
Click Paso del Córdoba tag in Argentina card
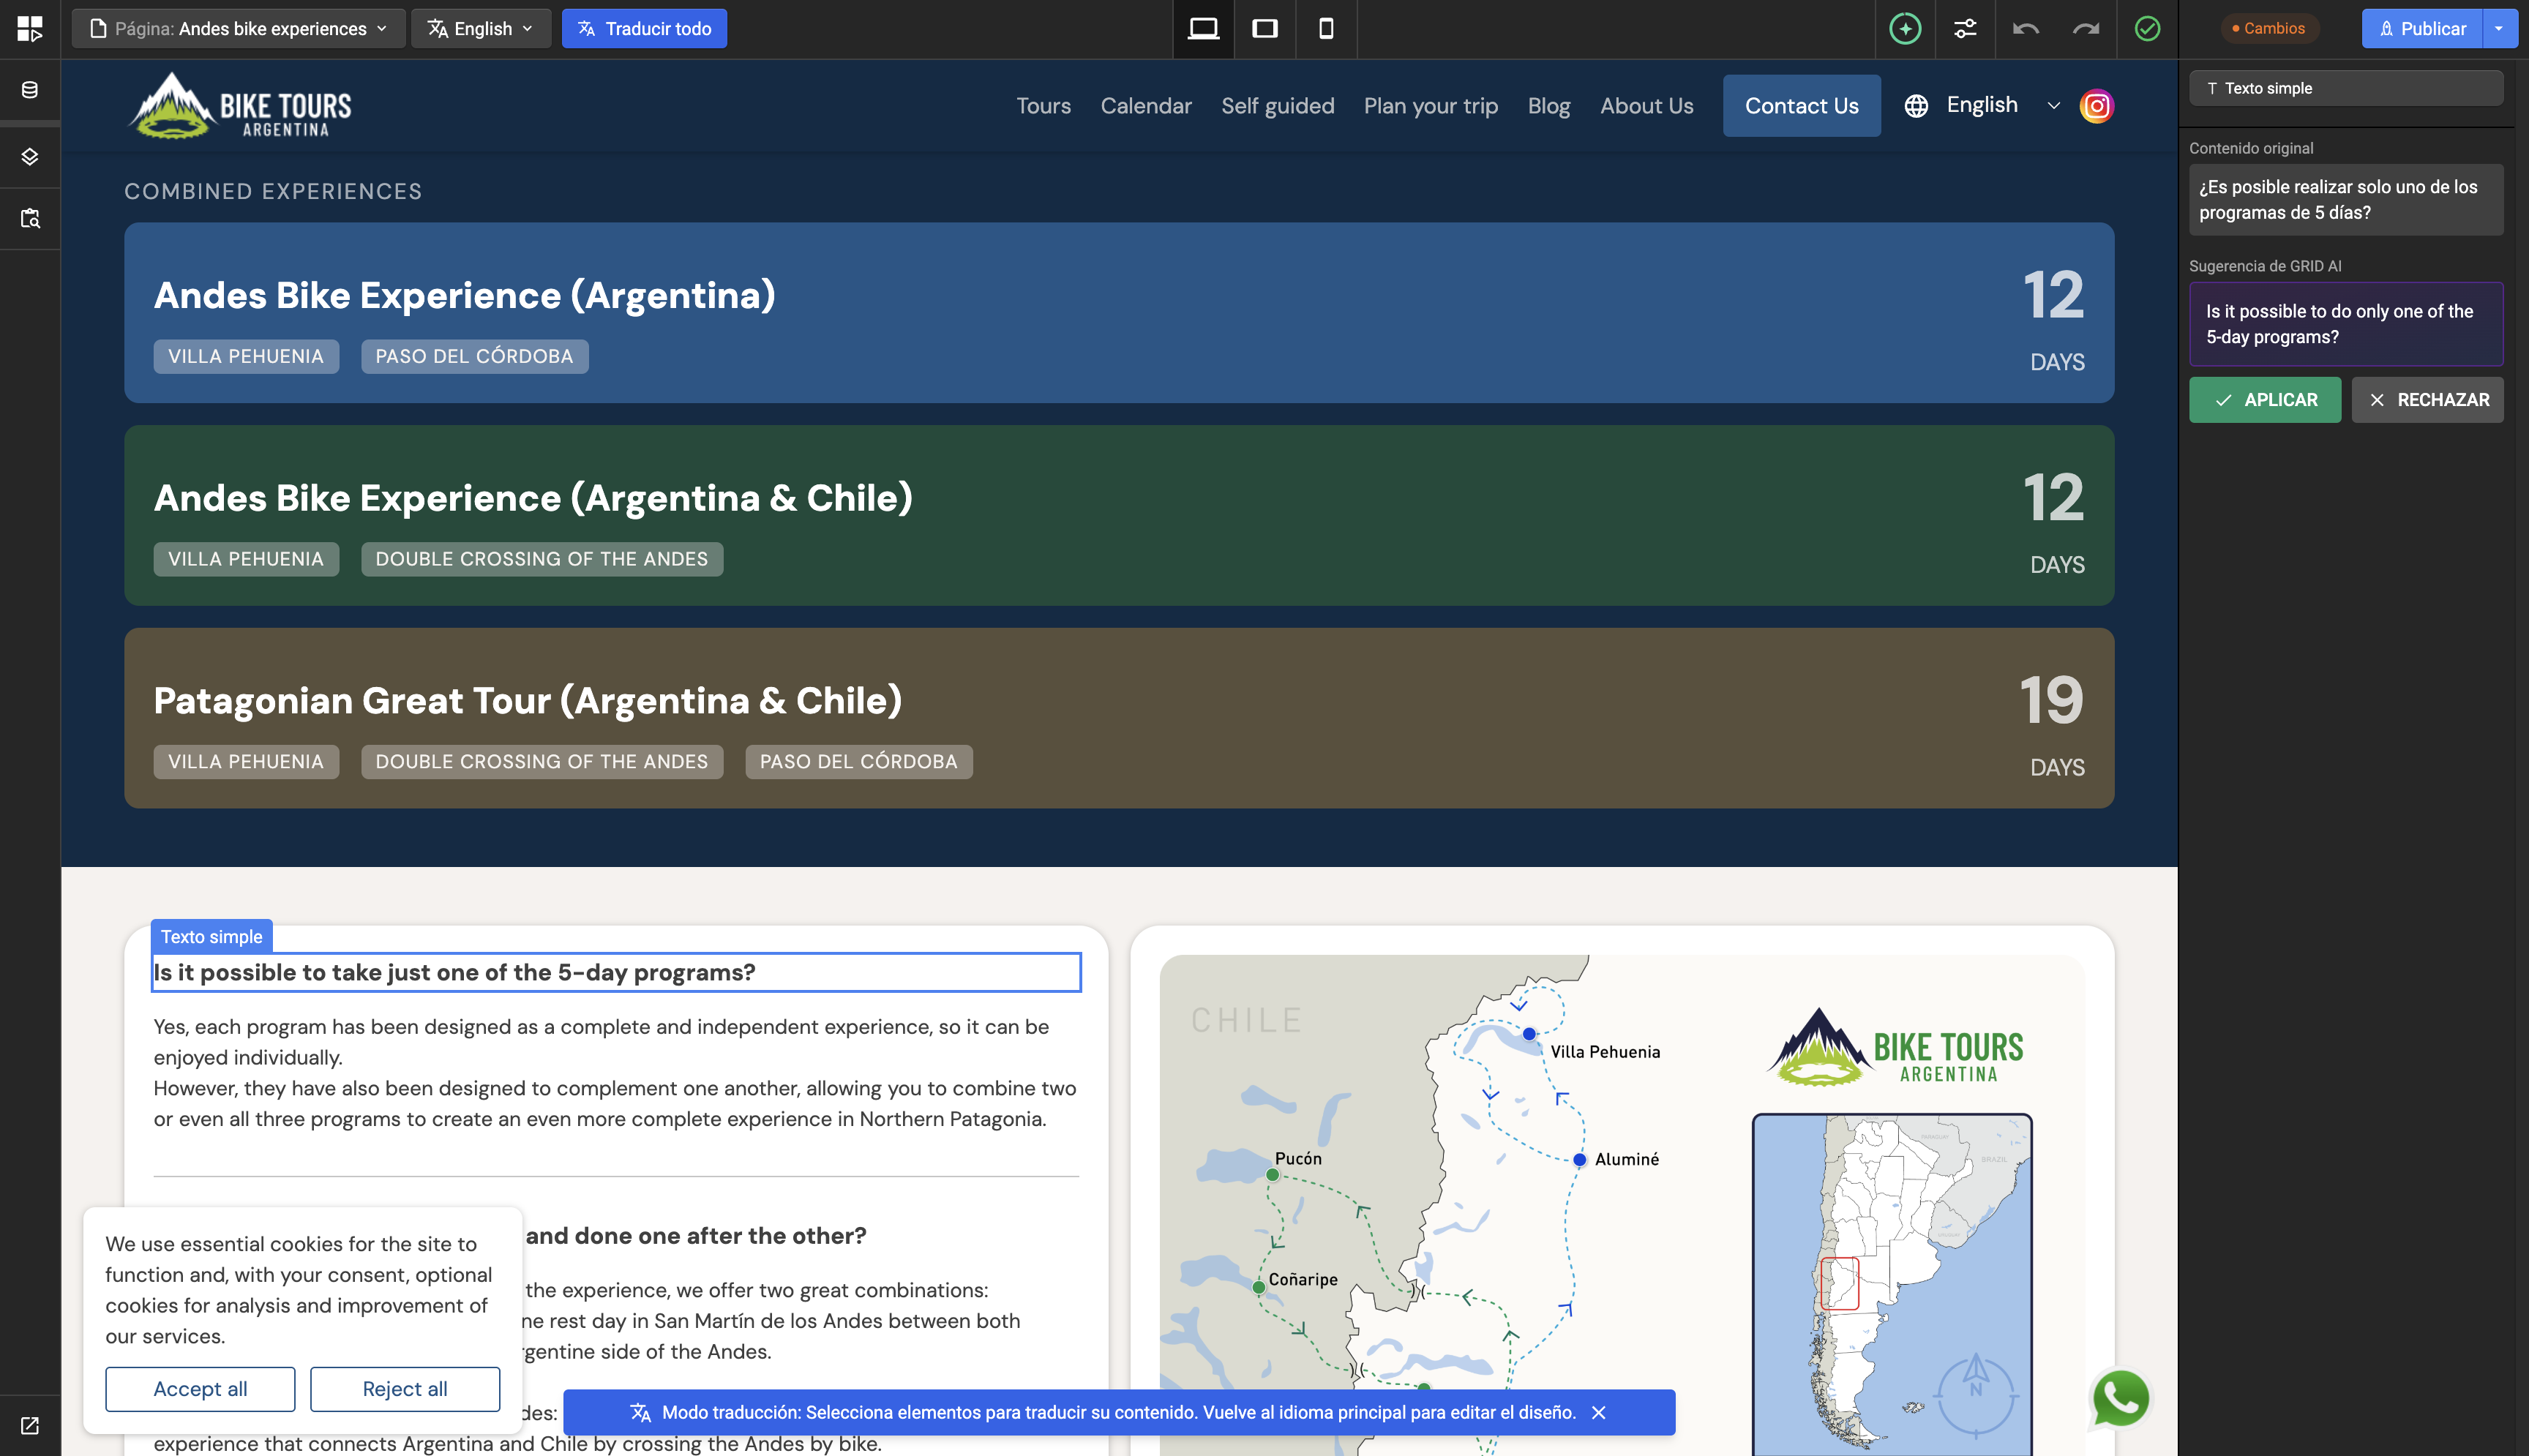click(x=474, y=356)
